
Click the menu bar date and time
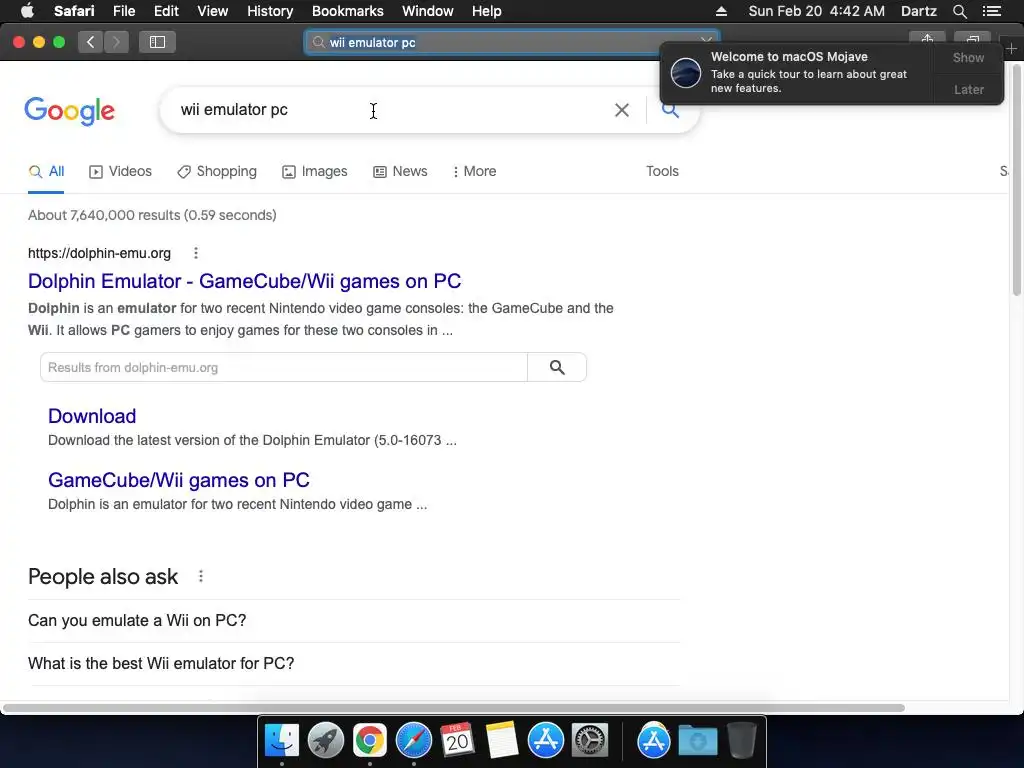coord(816,11)
